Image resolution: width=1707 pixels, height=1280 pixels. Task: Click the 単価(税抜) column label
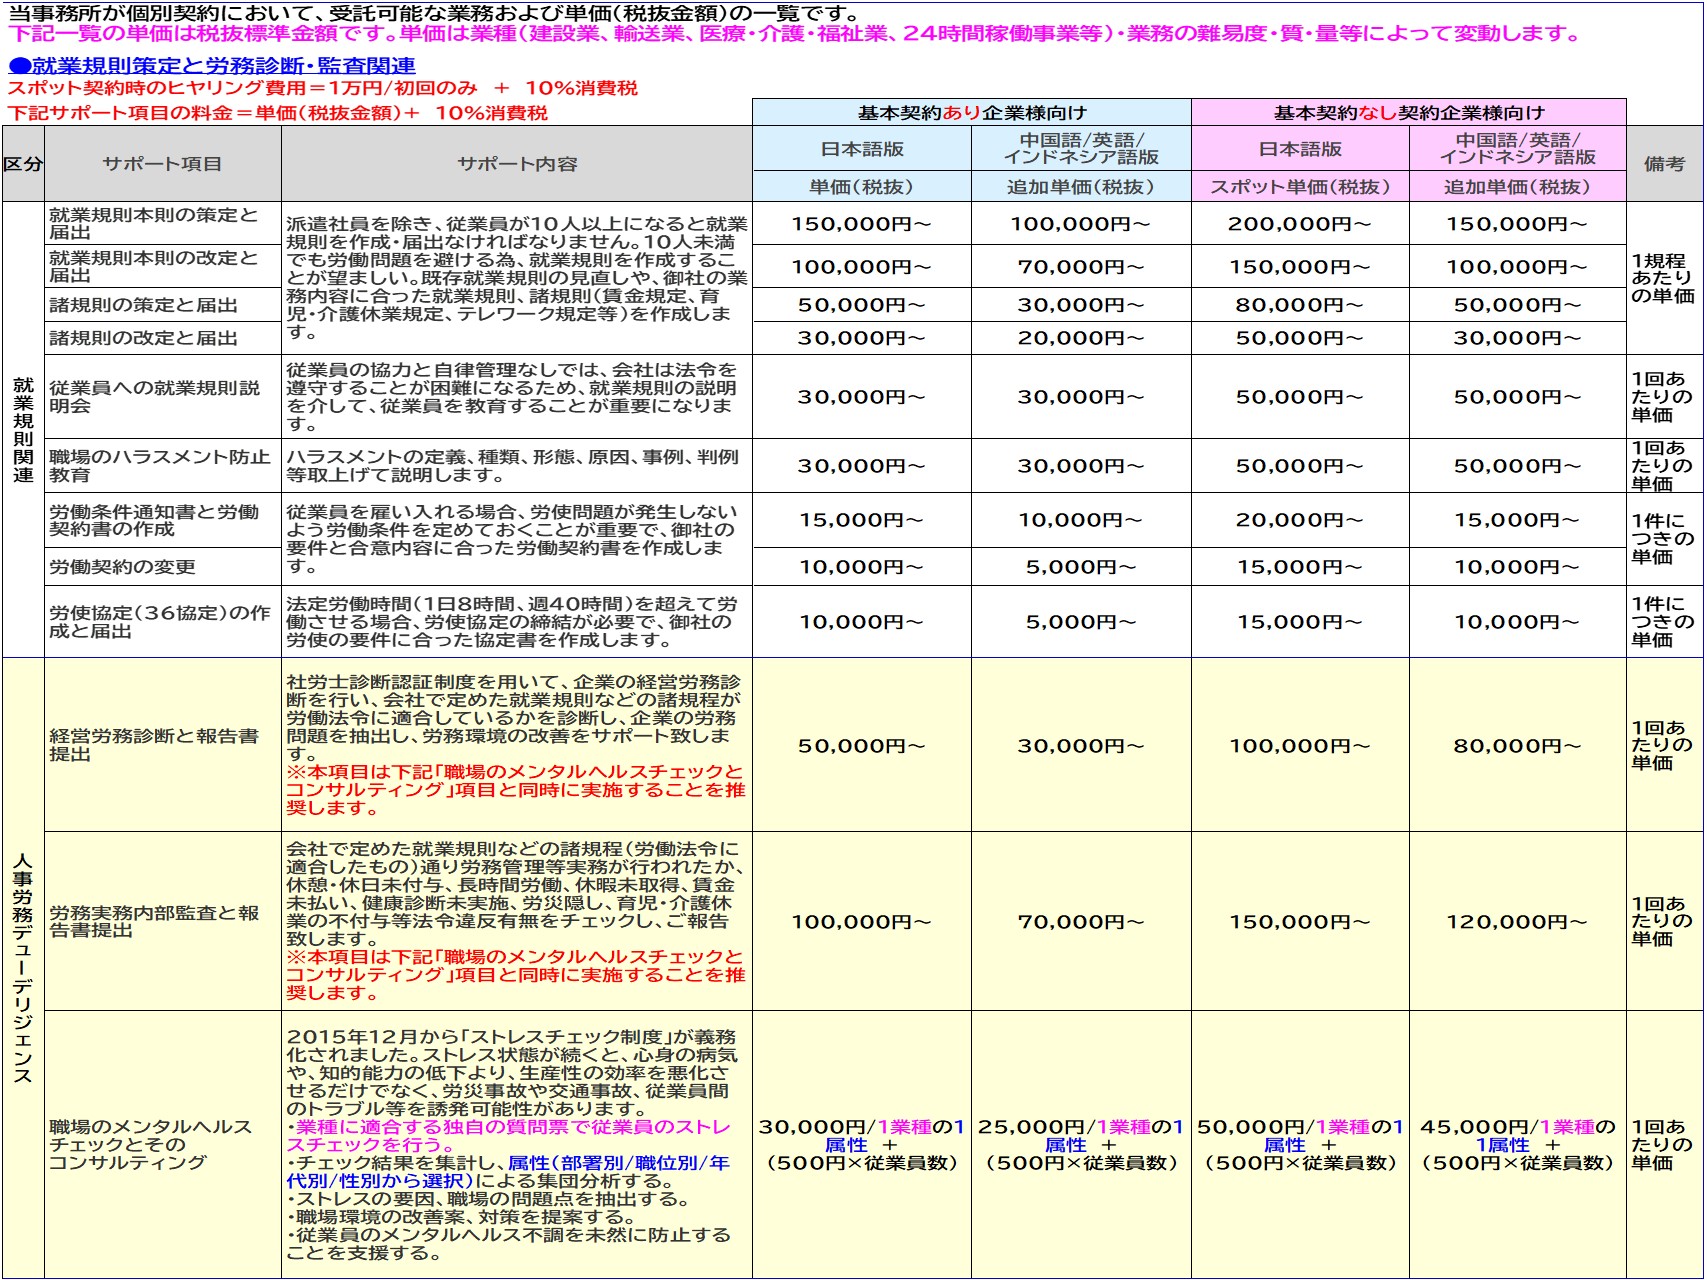click(x=860, y=187)
